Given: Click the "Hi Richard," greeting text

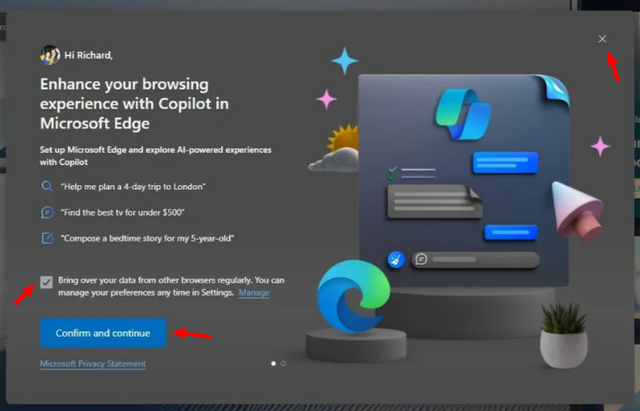Looking at the screenshot, I should pos(88,55).
